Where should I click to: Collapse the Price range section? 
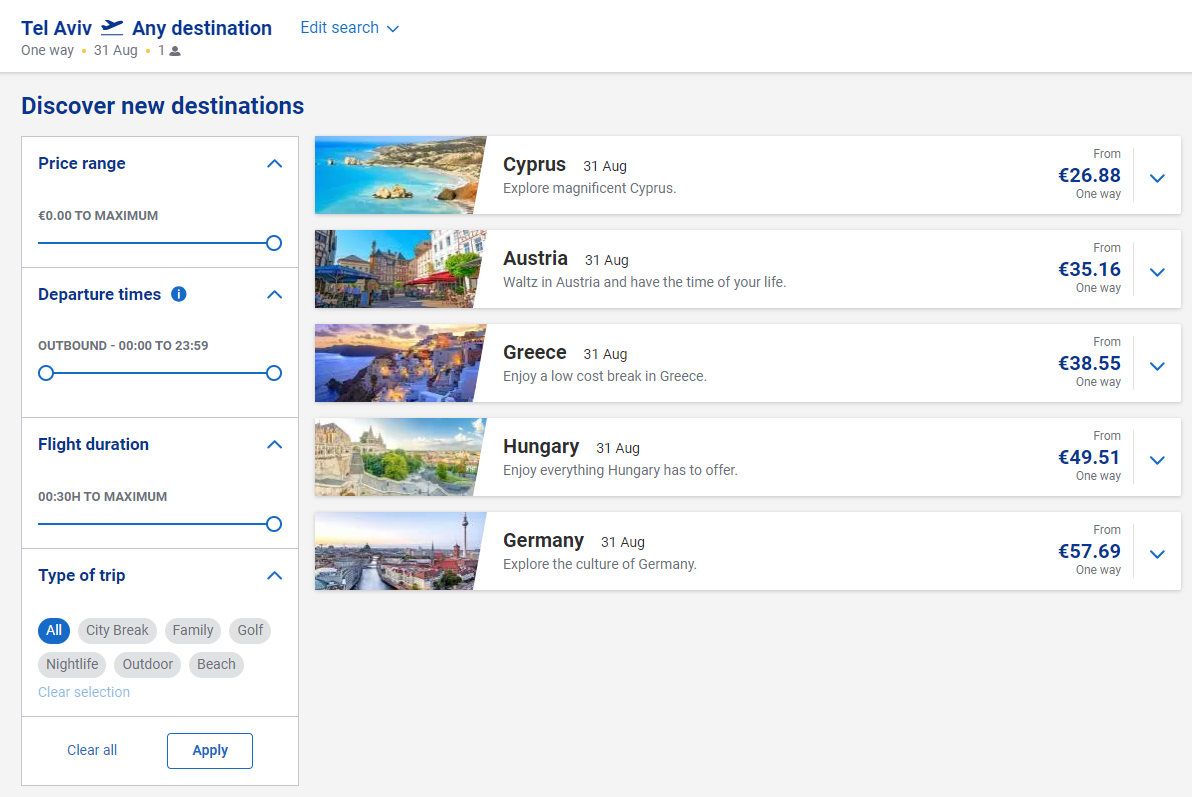[x=275, y=164]
